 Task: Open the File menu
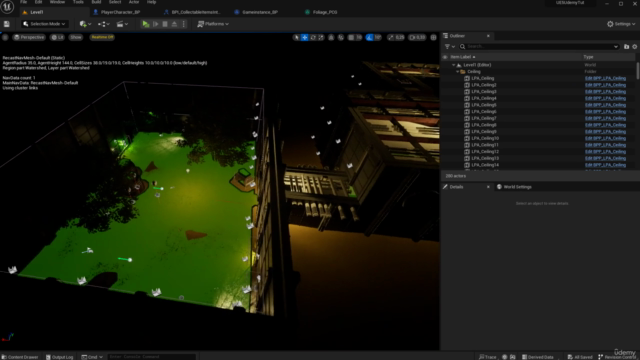tap(24, 2)
